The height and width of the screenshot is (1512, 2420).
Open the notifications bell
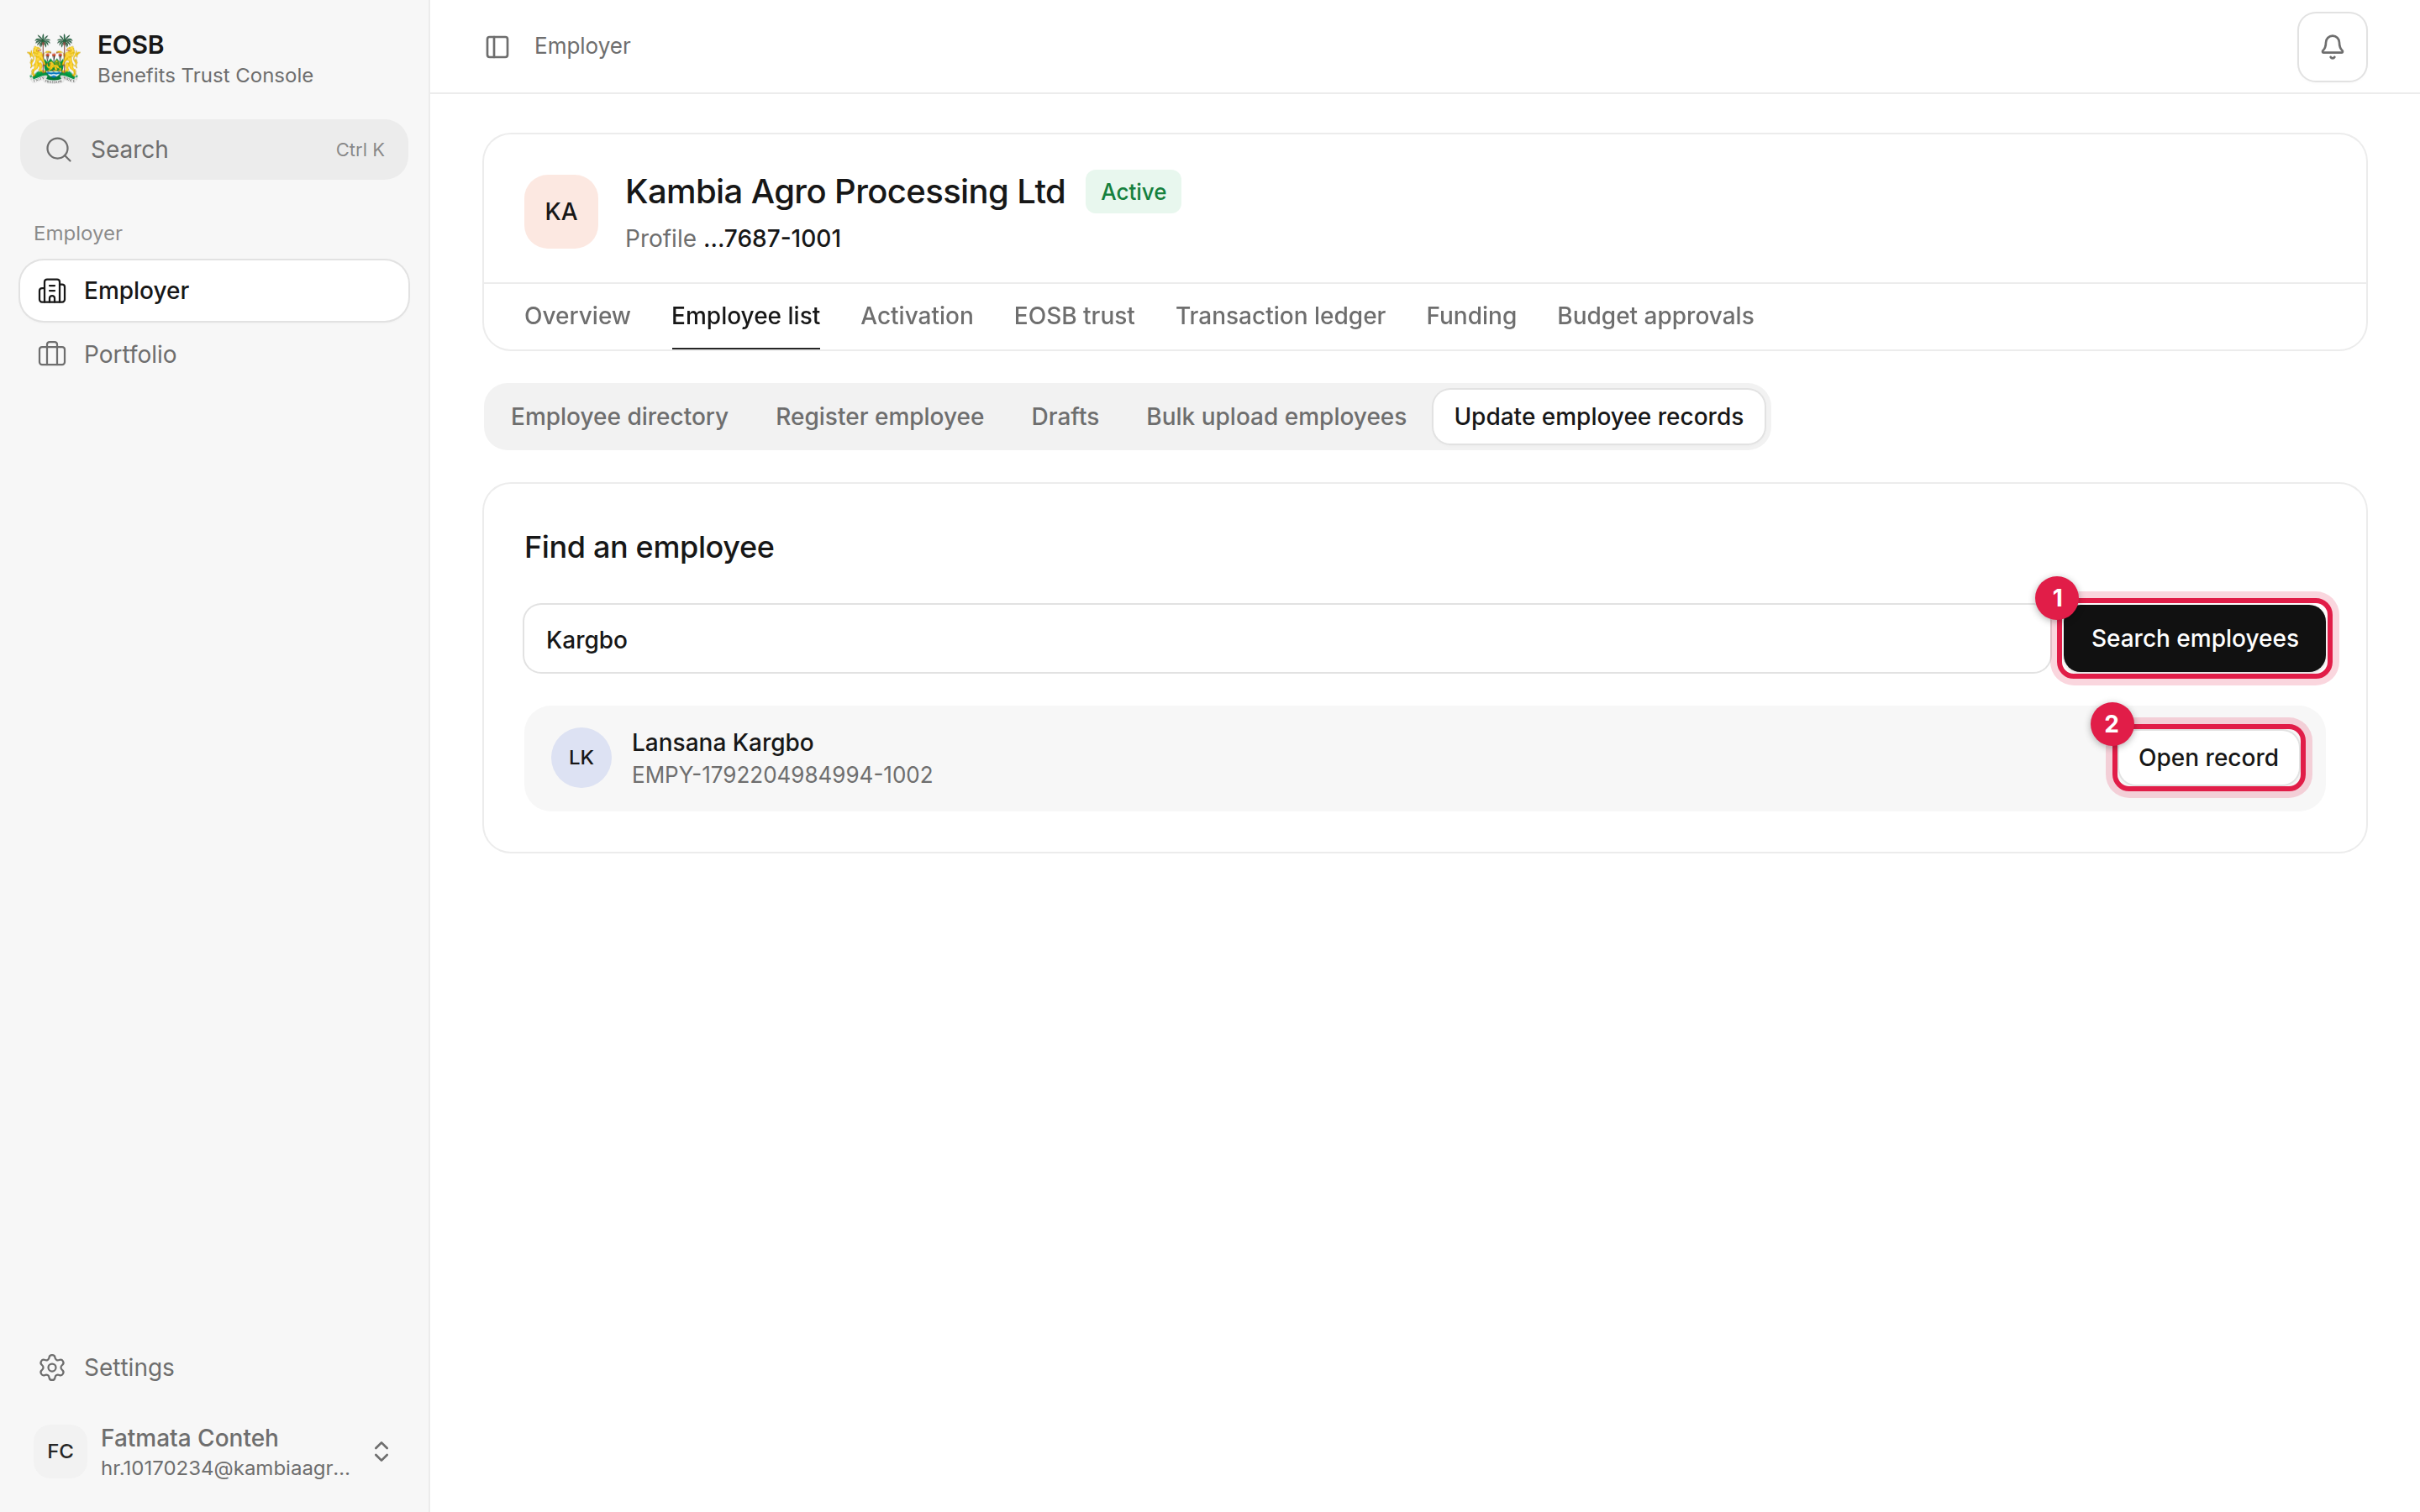click(x=2331, y=47)
